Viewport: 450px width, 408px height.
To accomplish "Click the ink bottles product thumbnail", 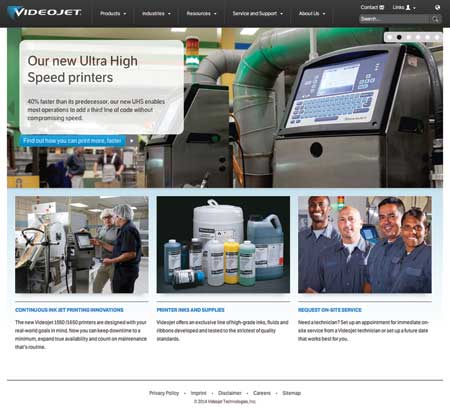I will [223, 244].
